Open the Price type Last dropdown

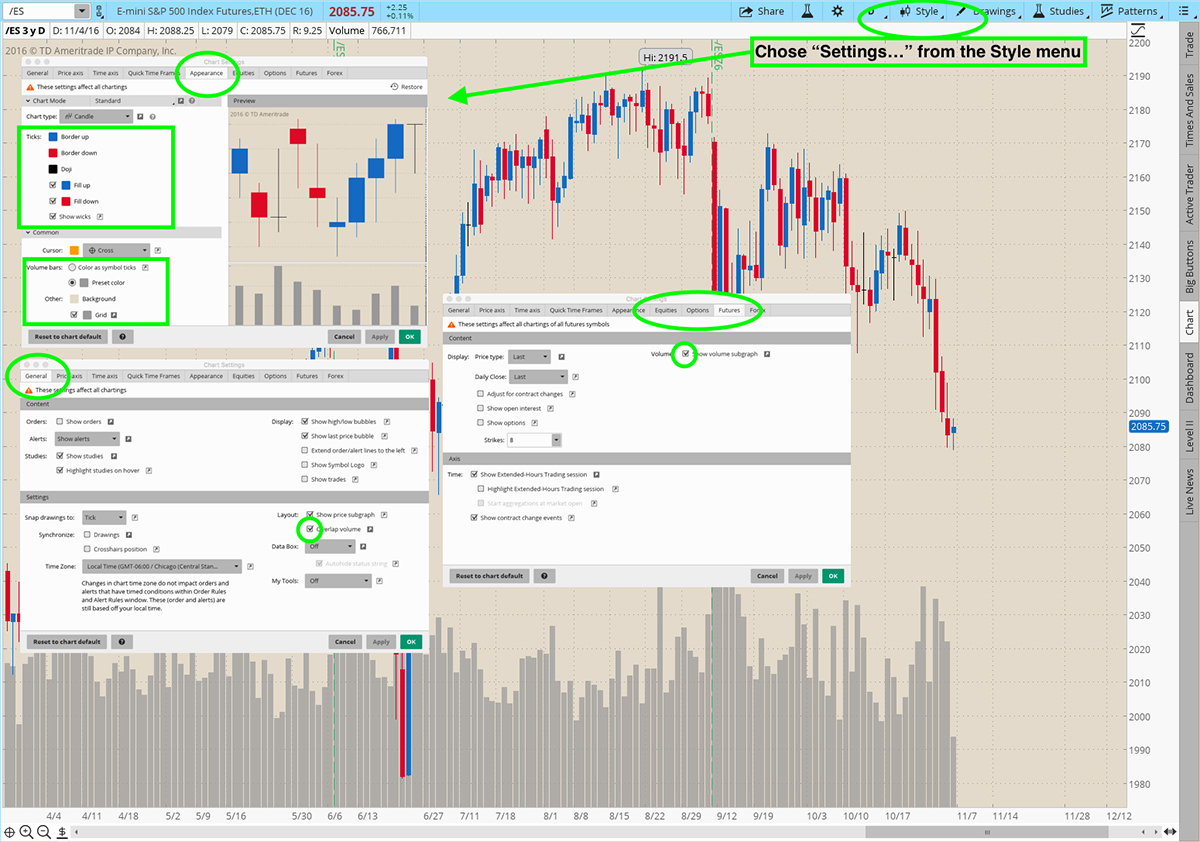530,356
